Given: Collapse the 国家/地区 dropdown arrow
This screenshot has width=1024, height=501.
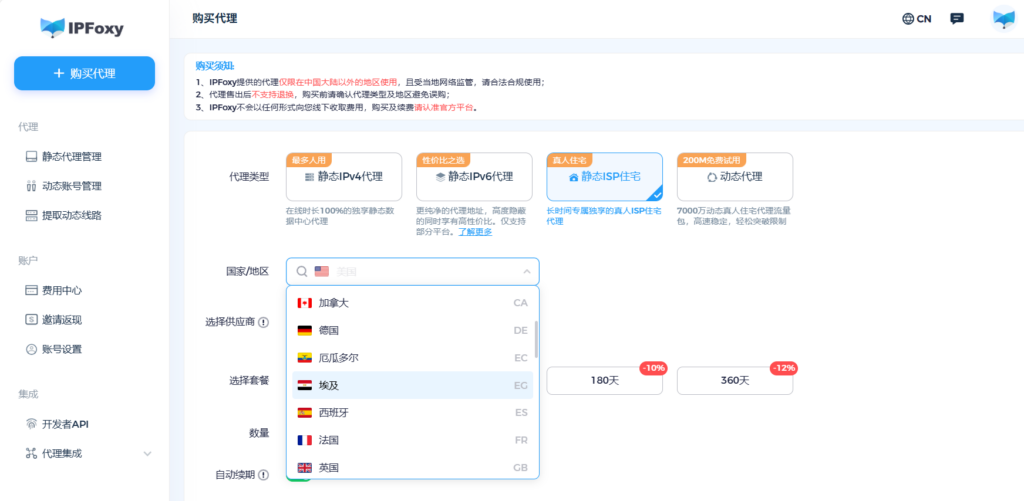Looking at the screenshot, I should coord(526,271).
